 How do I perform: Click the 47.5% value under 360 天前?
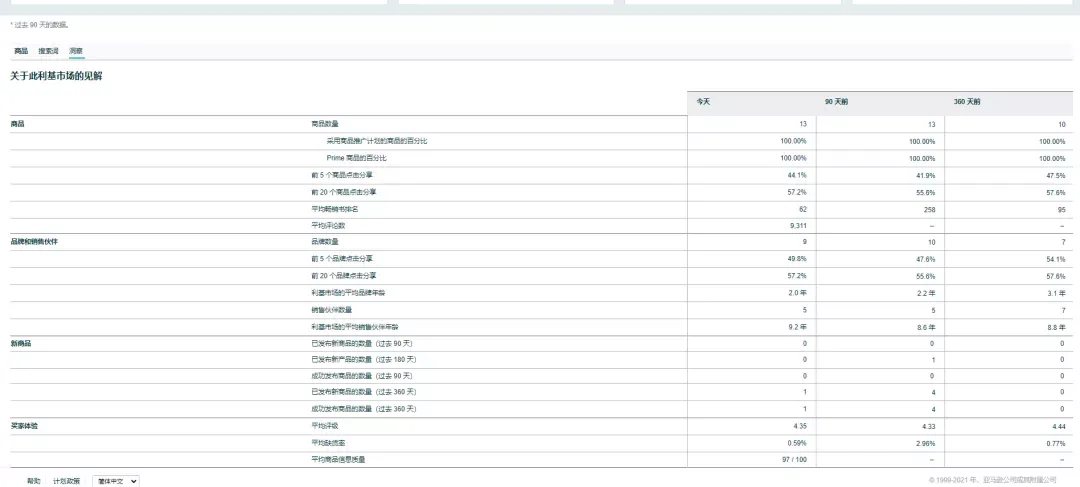tap(1056, 176)
